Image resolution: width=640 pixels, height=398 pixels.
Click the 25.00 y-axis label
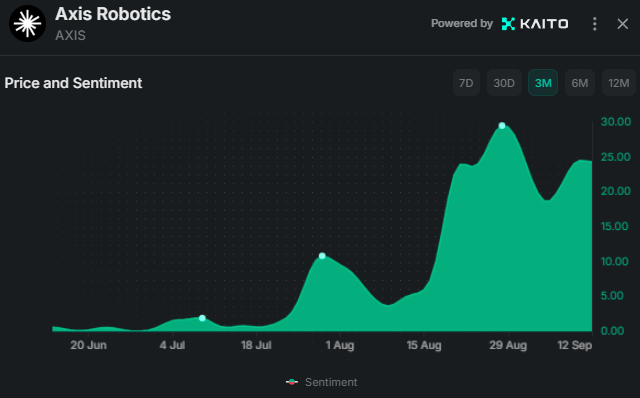tap(616, 157)
